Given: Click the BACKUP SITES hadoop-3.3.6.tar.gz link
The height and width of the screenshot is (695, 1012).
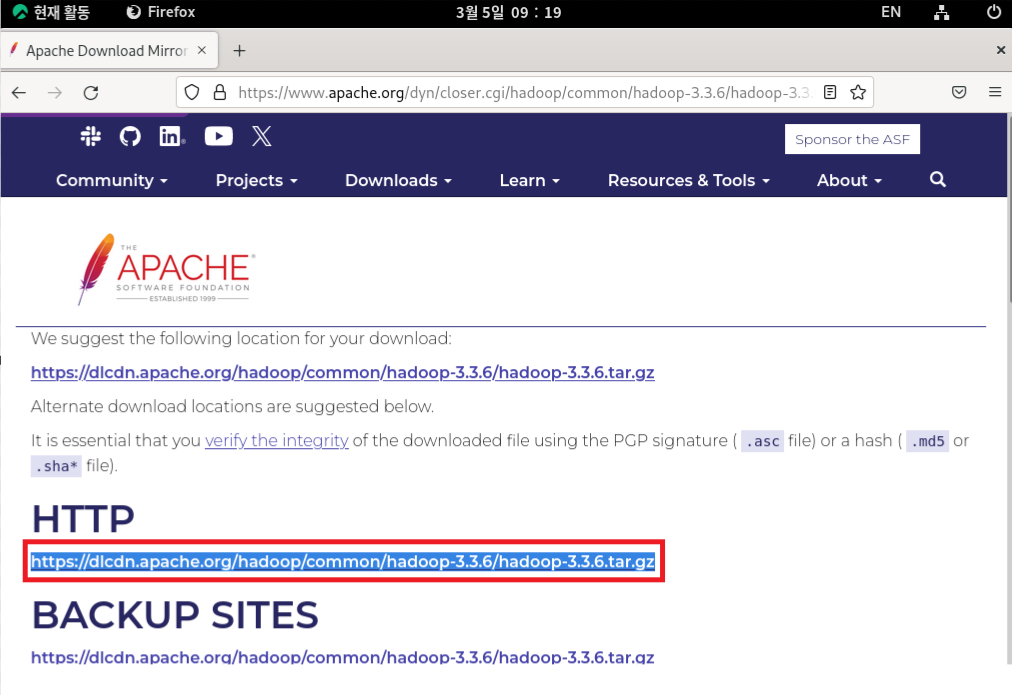Looking at the screenshot, I should [x=343, y=656].
